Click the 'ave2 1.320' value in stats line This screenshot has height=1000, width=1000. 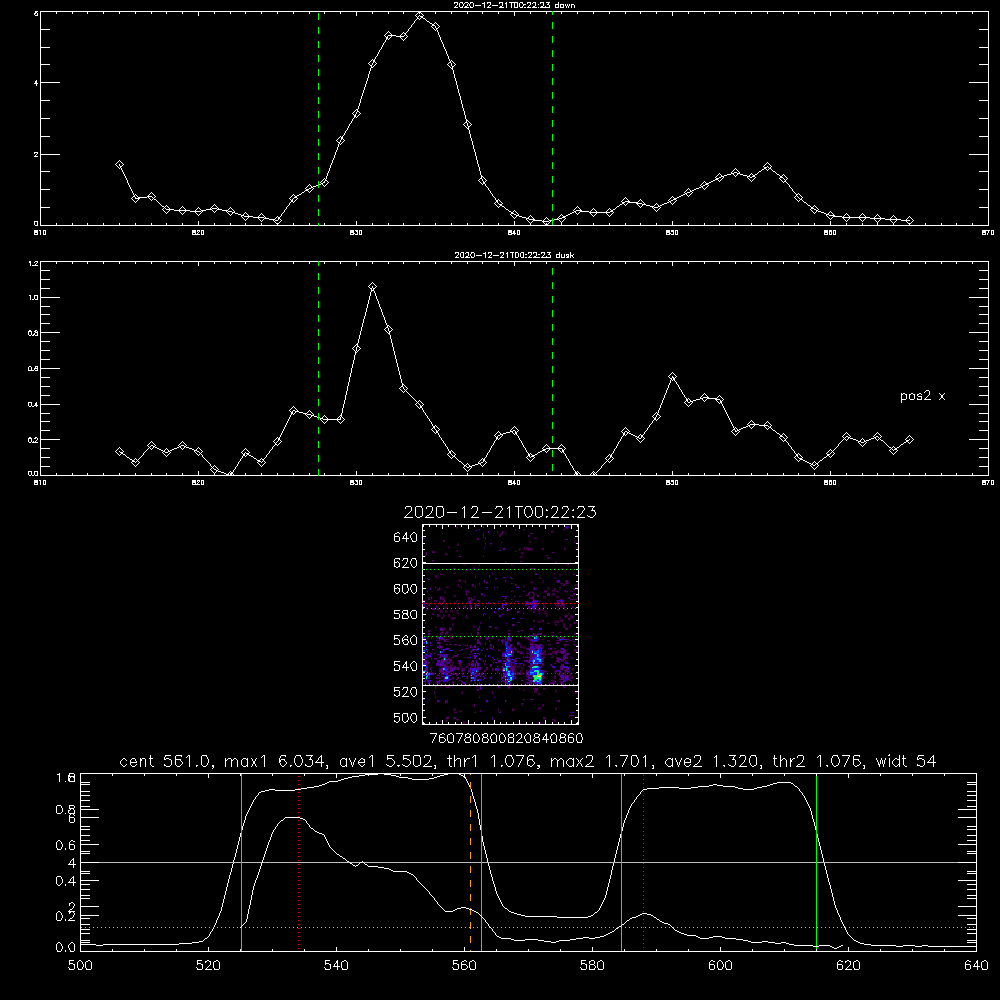tap(710, 761)
